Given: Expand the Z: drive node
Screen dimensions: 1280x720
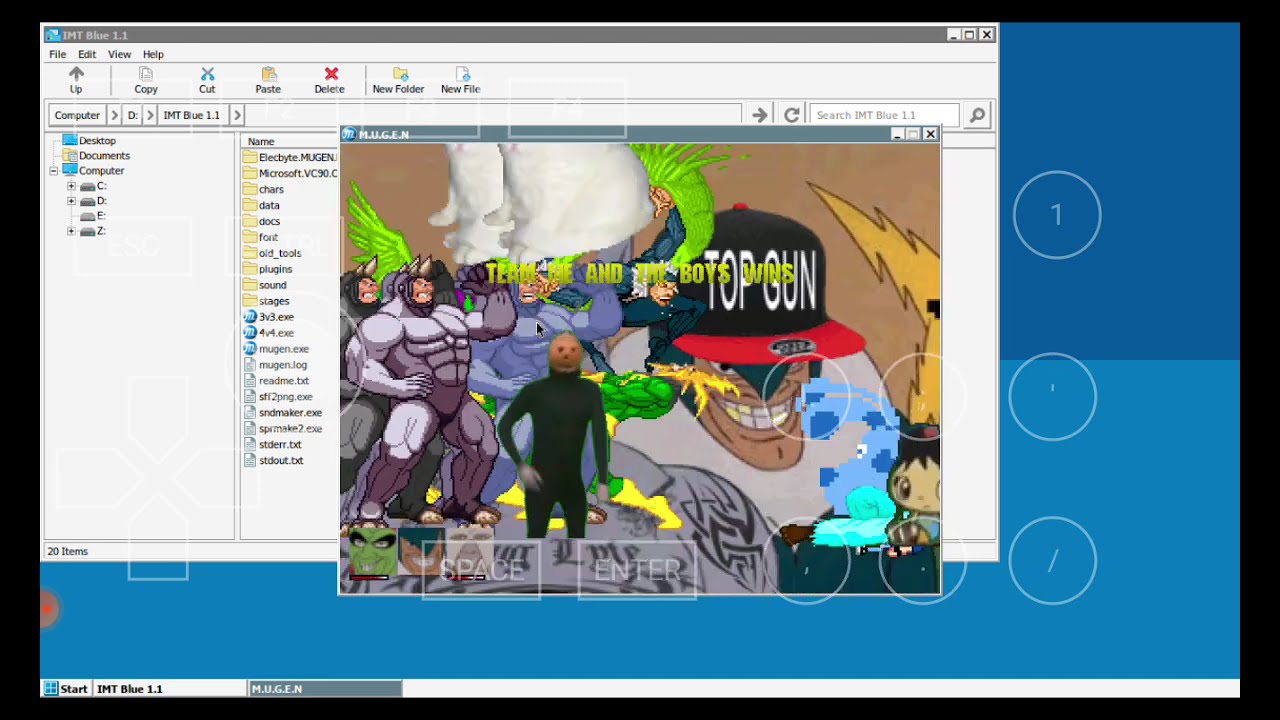Looking at the screenshot, I should (71, 231).
